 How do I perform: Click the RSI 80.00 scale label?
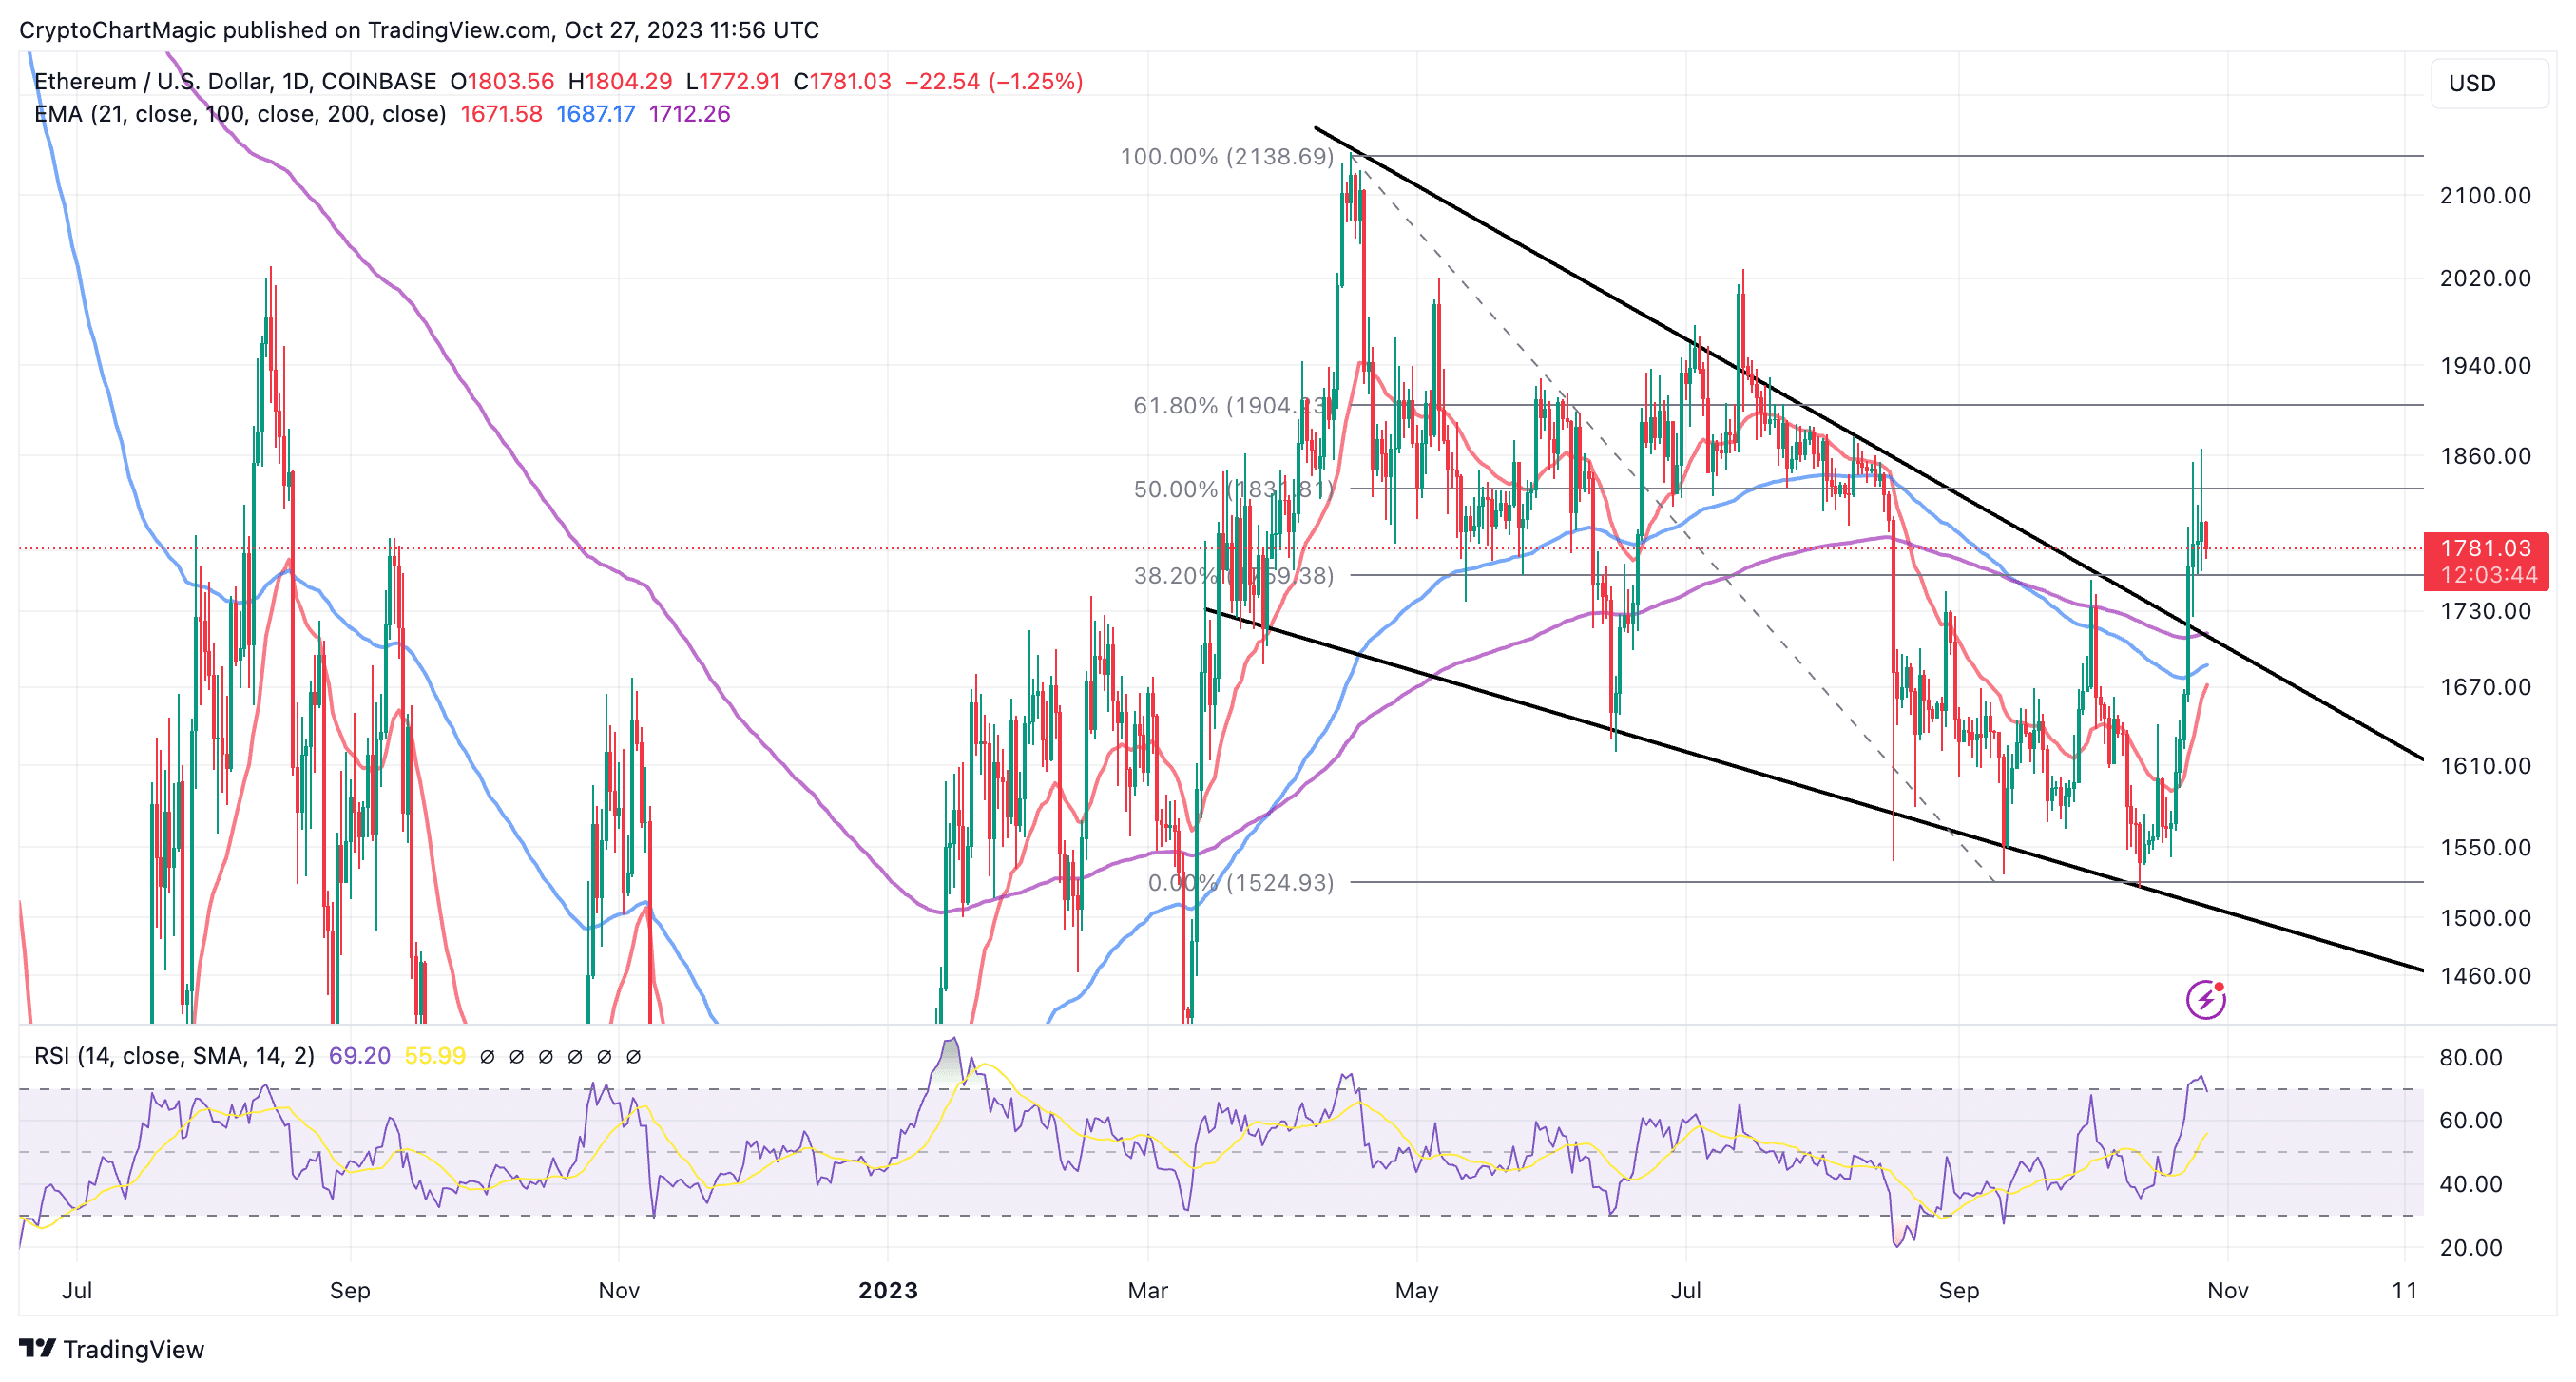click(x=2470, y=1058)
